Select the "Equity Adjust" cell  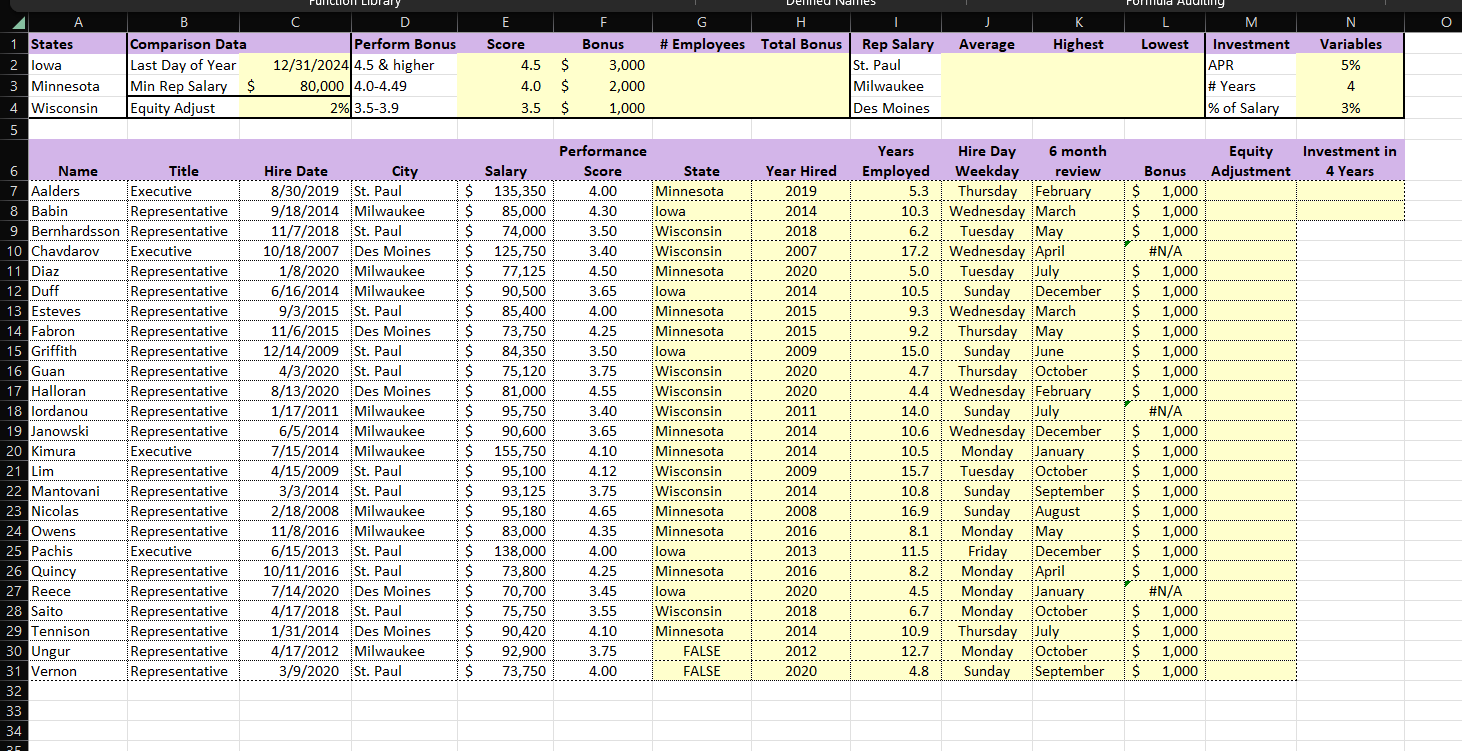(184, 108)
